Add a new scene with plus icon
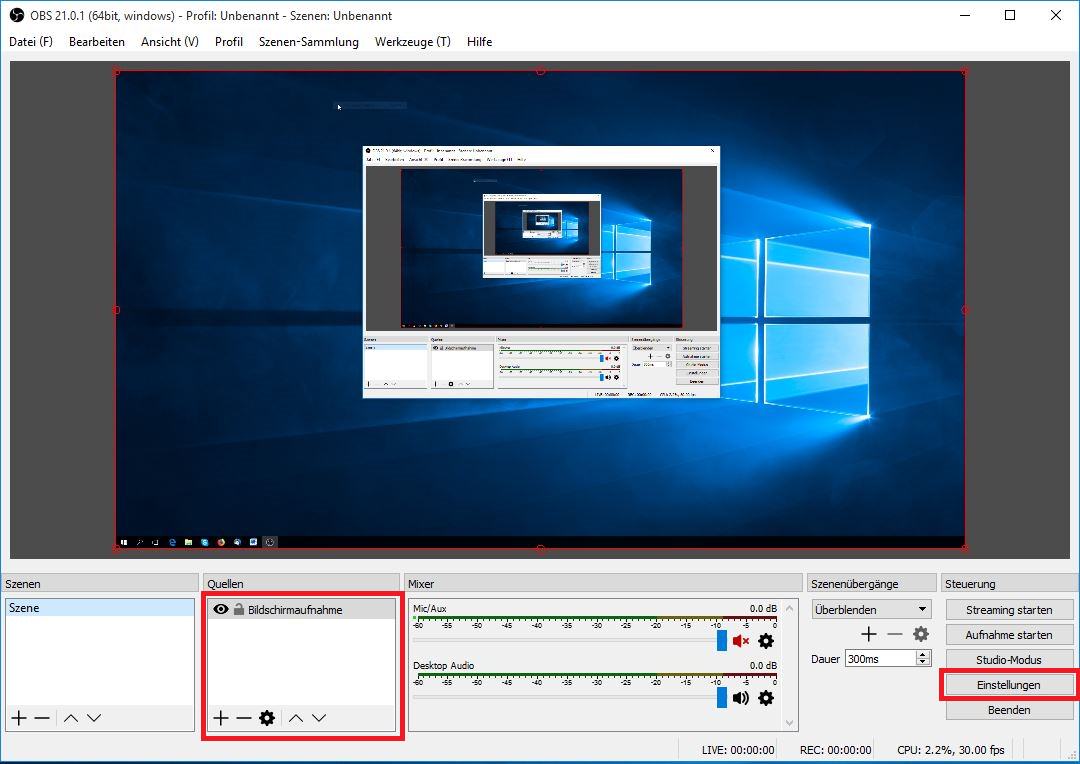Screen dimensions: 1080x764 (19, 718)
